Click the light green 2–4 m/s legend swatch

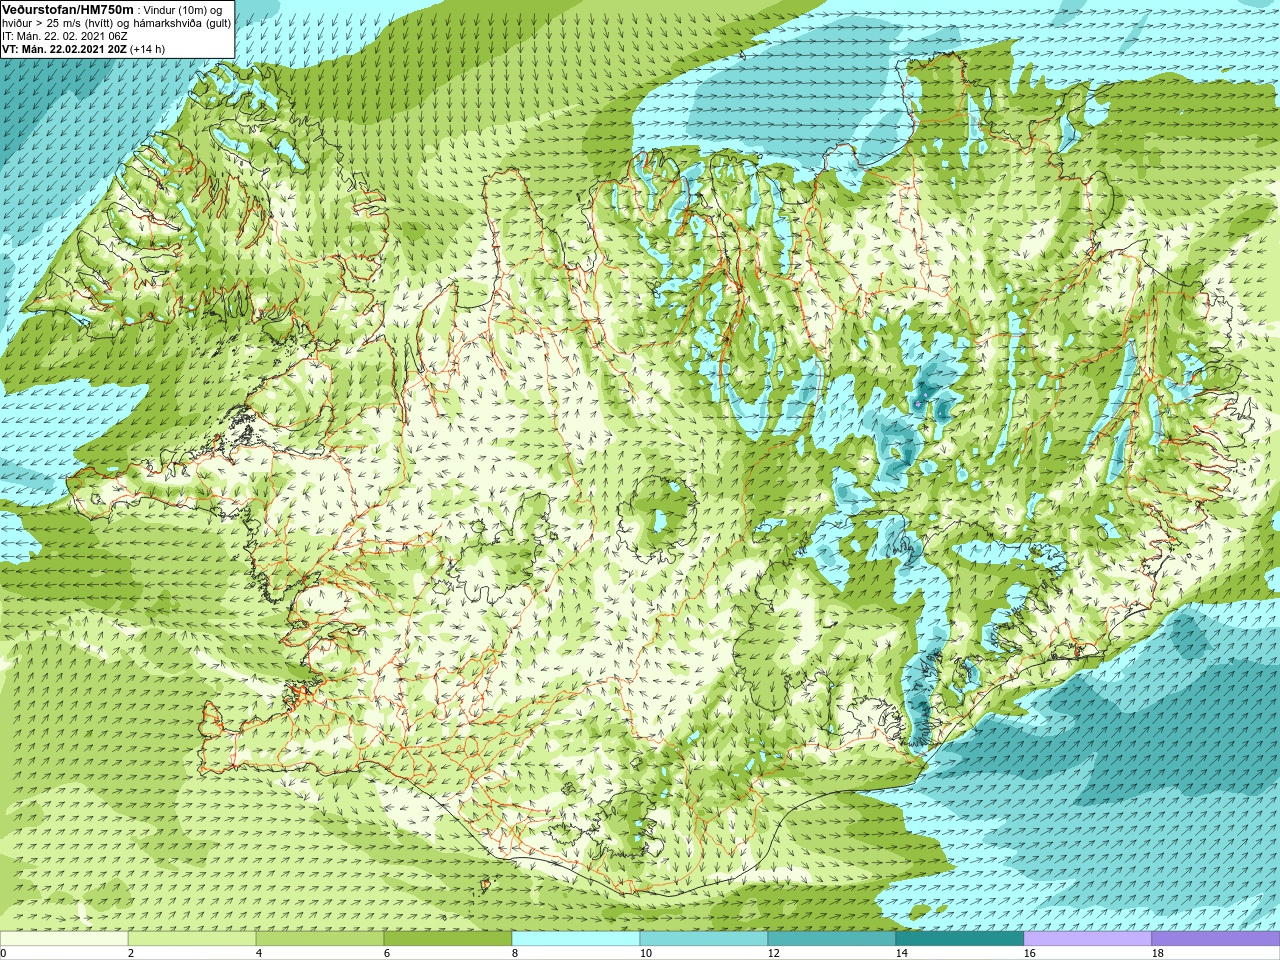tap(192, 939)
